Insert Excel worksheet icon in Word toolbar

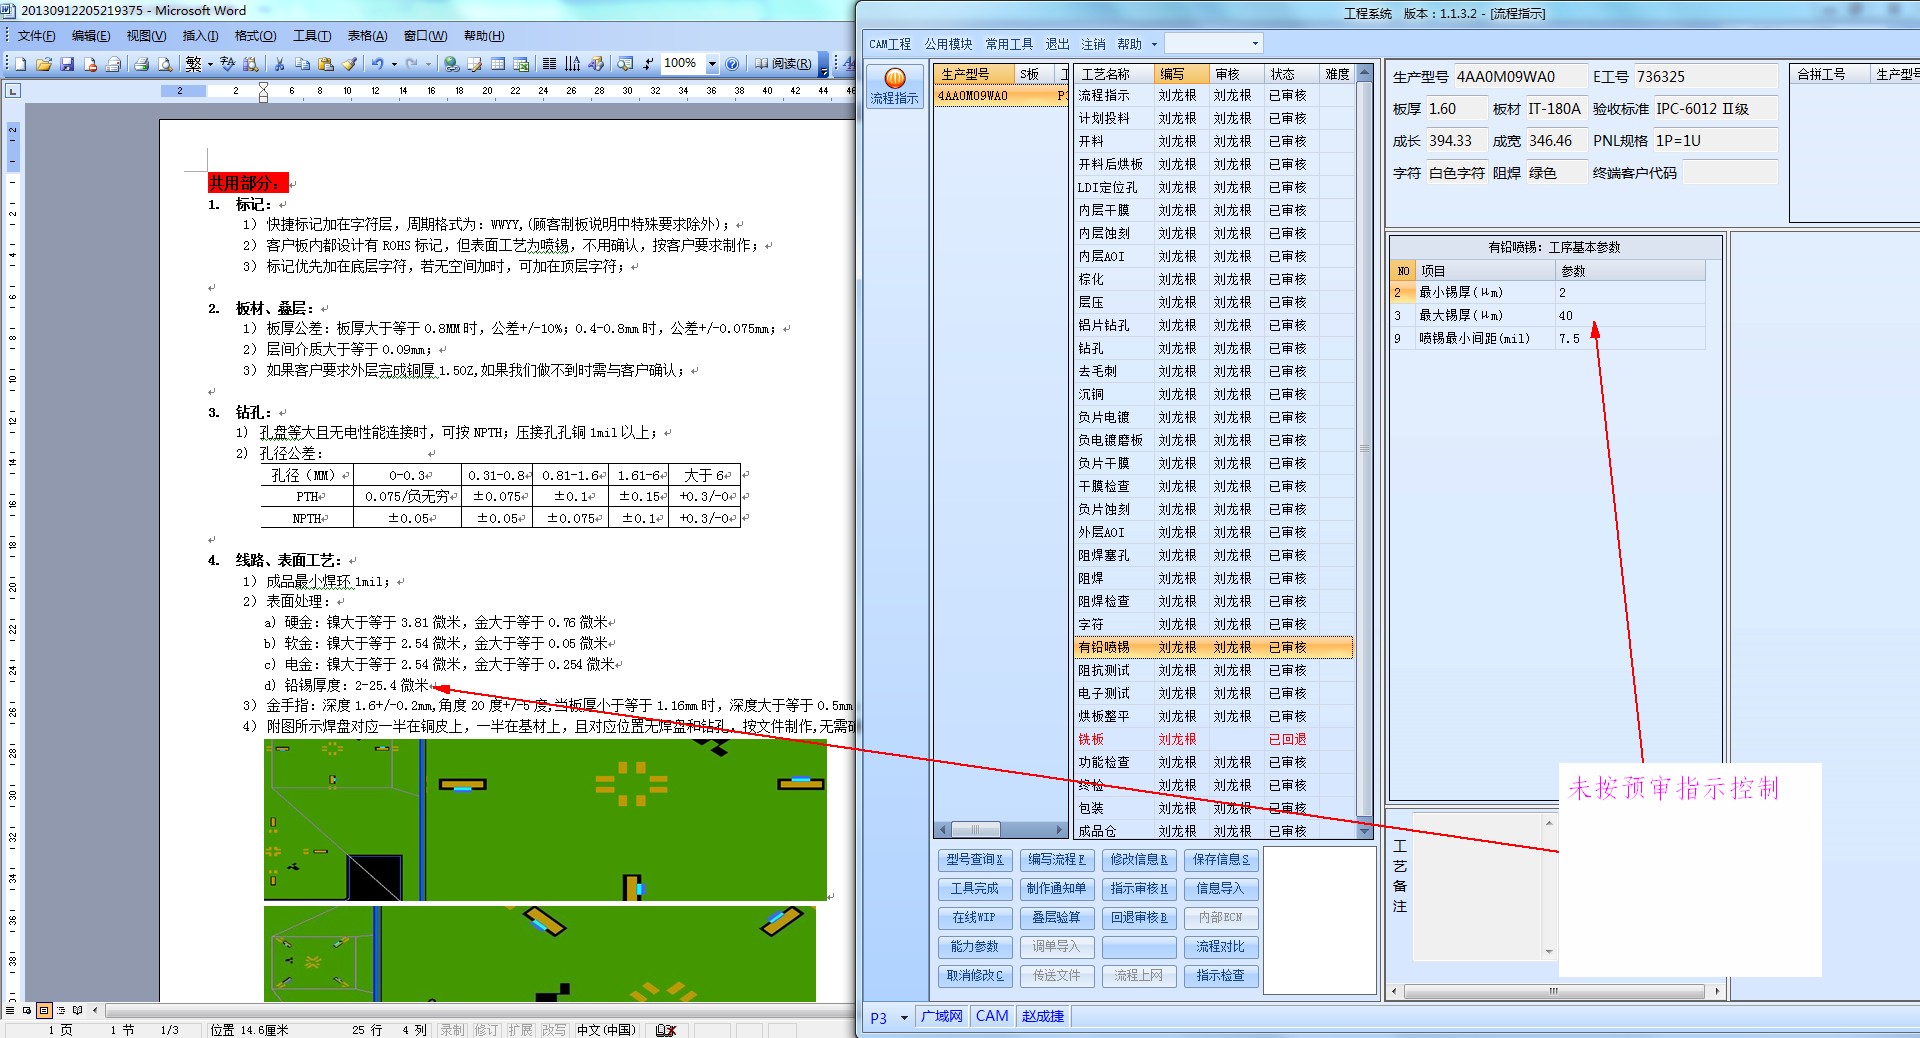click(521, 64)
